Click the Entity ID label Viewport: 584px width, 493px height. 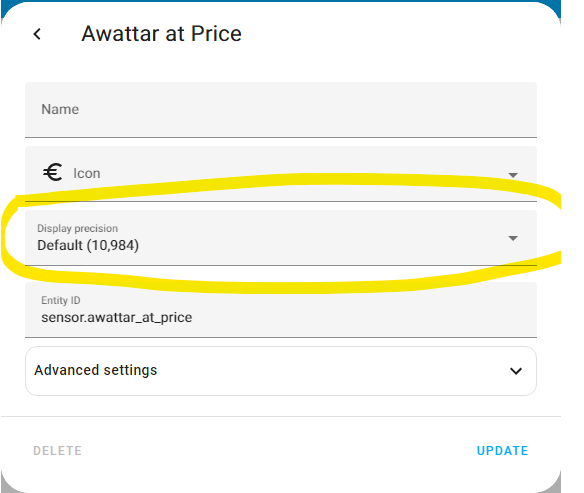(x=61, y=300)
